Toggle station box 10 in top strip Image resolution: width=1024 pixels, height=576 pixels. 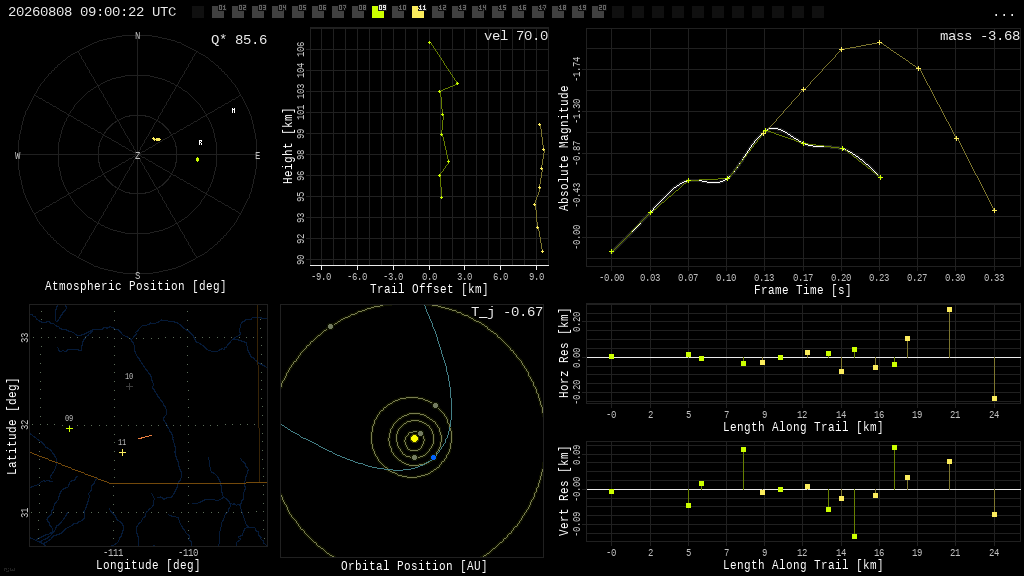point(398,12)
